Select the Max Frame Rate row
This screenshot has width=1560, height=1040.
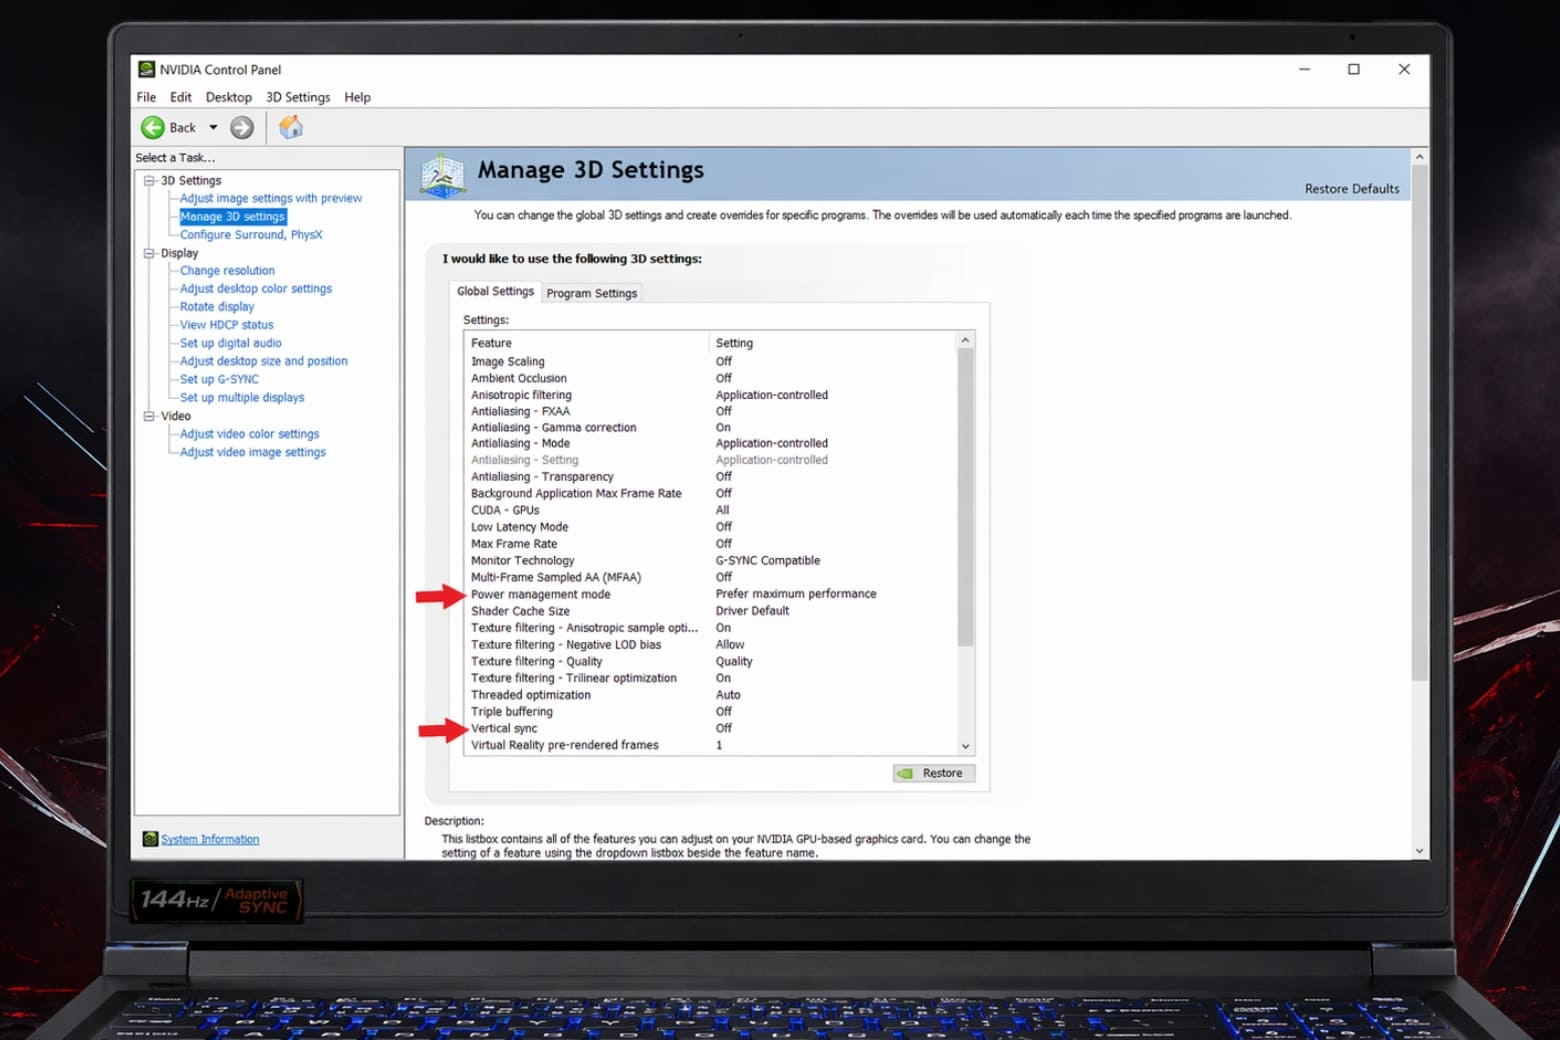click(711, 544)
